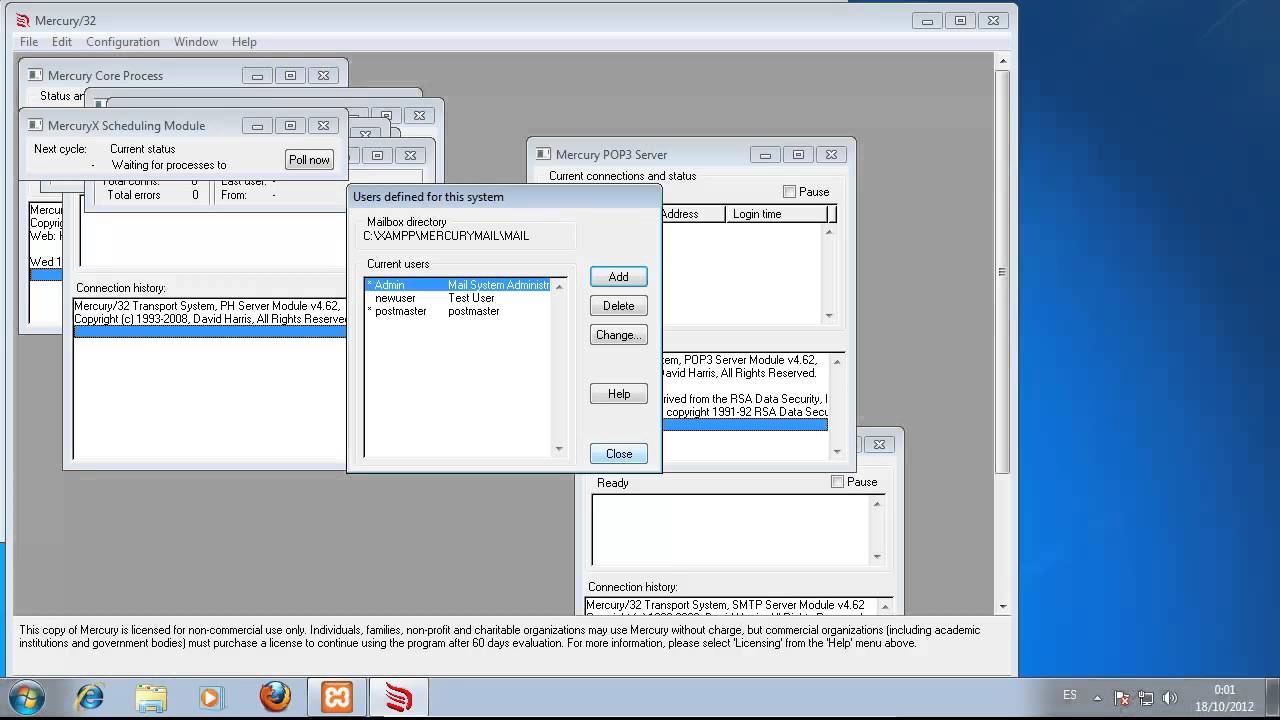
Task: Click the Change... button
Action: coord(618,335)
